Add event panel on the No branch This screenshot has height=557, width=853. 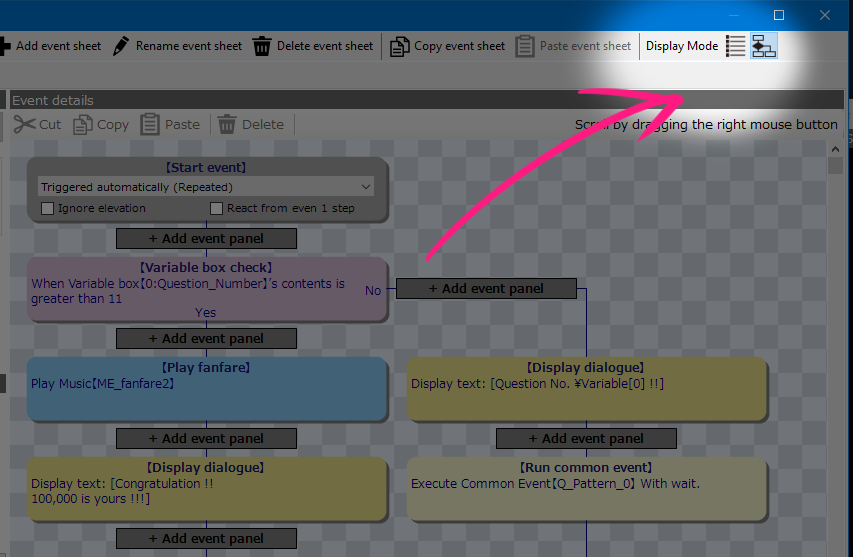pos(486,289)
